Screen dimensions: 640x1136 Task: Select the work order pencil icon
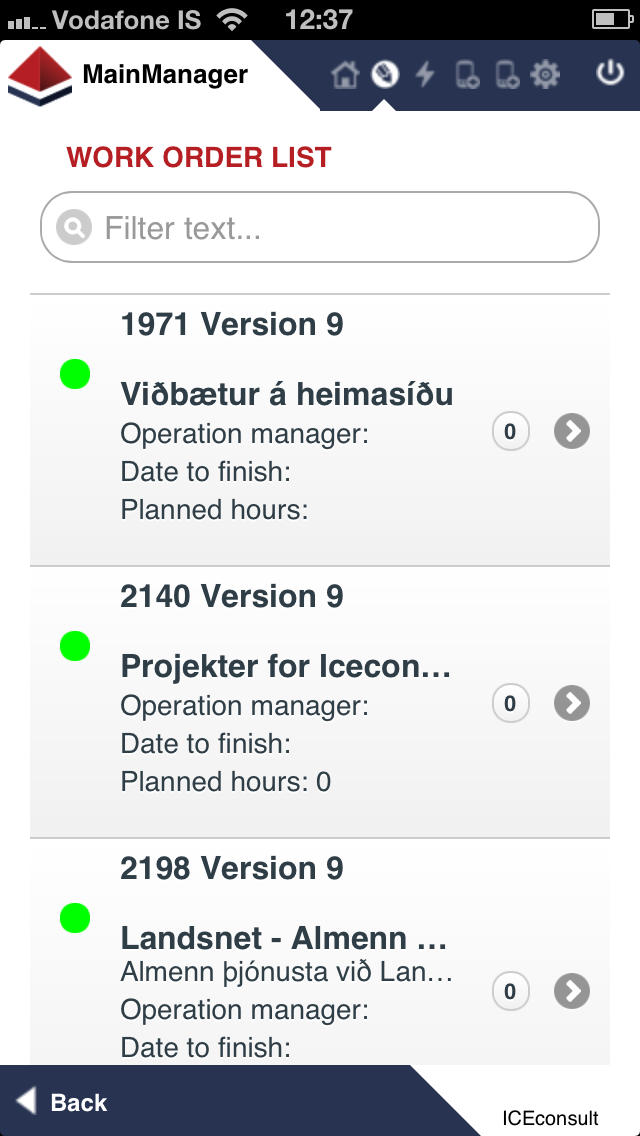(x=385, y=75)
